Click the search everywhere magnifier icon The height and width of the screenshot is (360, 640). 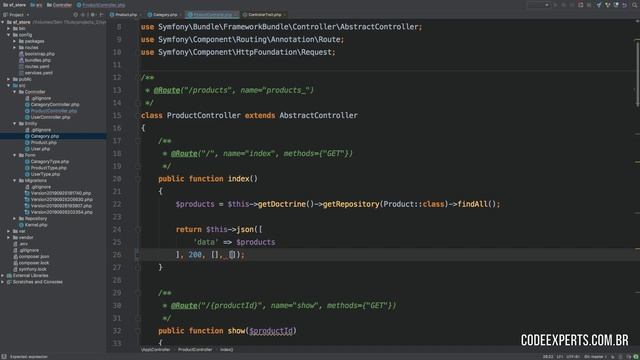coord(635,5)
